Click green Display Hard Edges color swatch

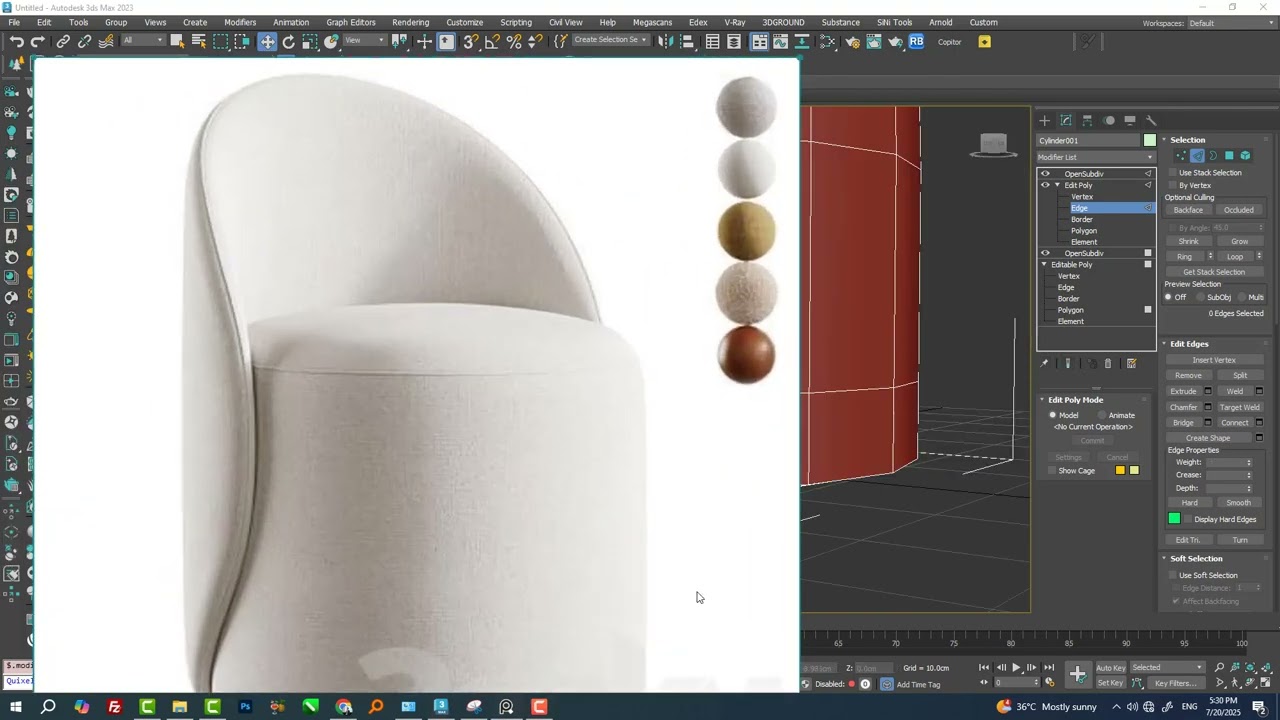tap(1174, 519)
